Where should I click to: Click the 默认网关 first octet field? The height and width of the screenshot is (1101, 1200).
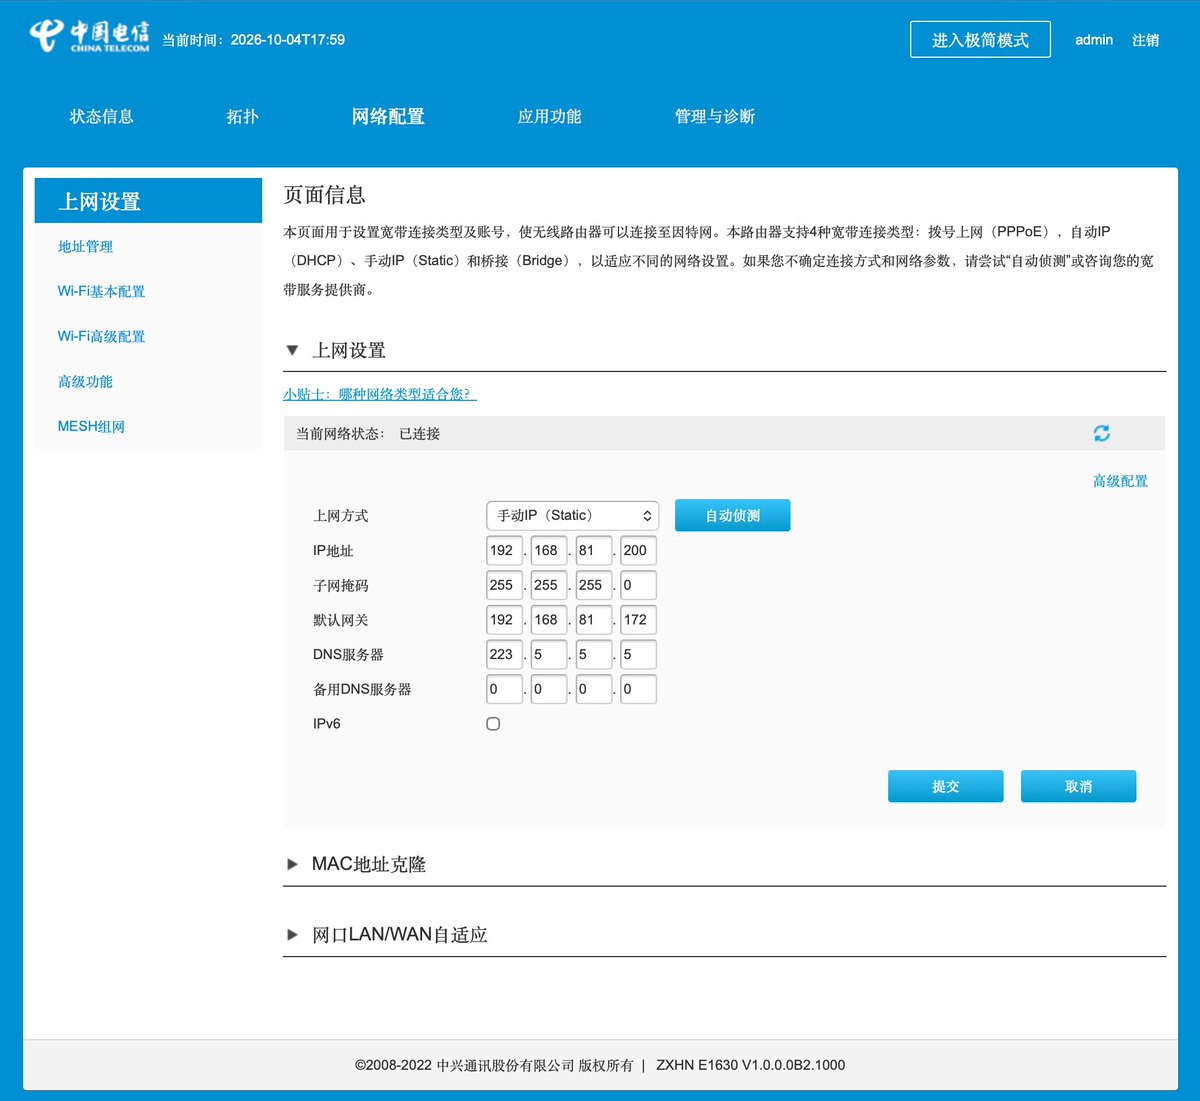click(504, 620)
